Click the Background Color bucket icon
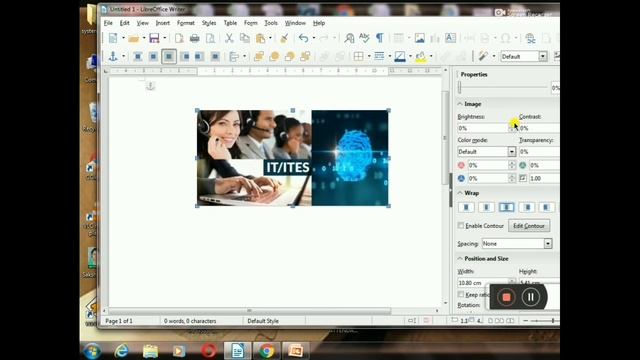Image resolution: width=640 pixels, height=360 pixels. point(421,56)
